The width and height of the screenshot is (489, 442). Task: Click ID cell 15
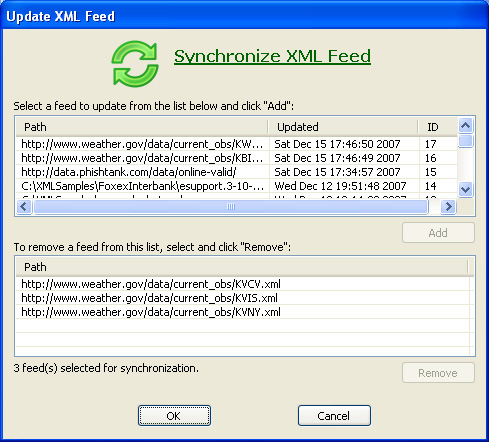coord(430,172)
